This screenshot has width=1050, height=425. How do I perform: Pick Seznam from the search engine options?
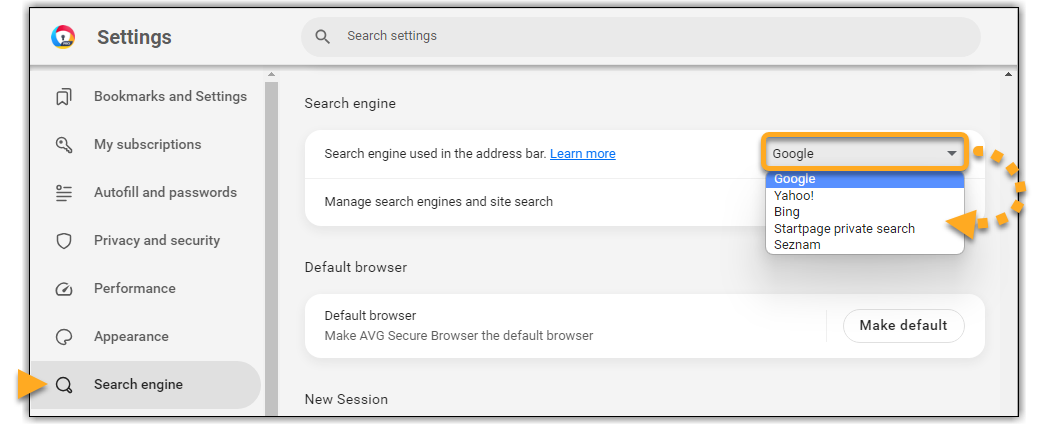pyautogui.click(x=797, y=244)
